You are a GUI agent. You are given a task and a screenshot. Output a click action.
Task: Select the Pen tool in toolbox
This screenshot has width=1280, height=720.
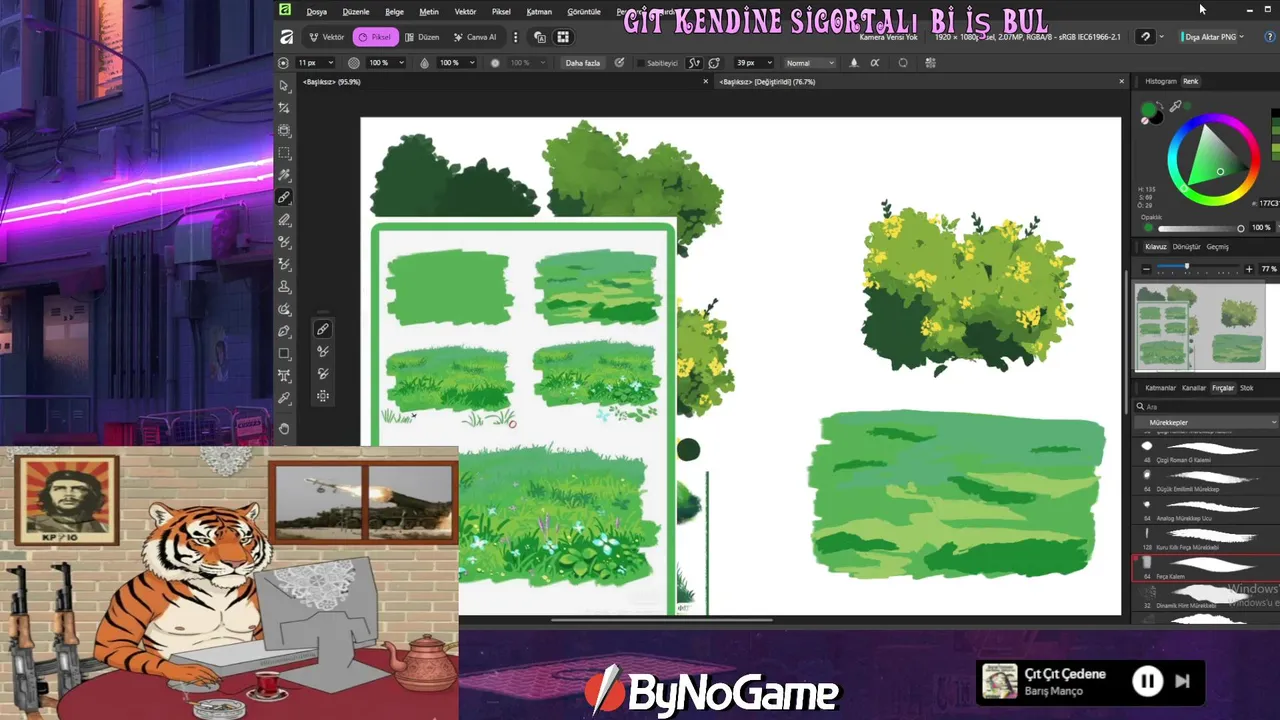coord(285,331)
